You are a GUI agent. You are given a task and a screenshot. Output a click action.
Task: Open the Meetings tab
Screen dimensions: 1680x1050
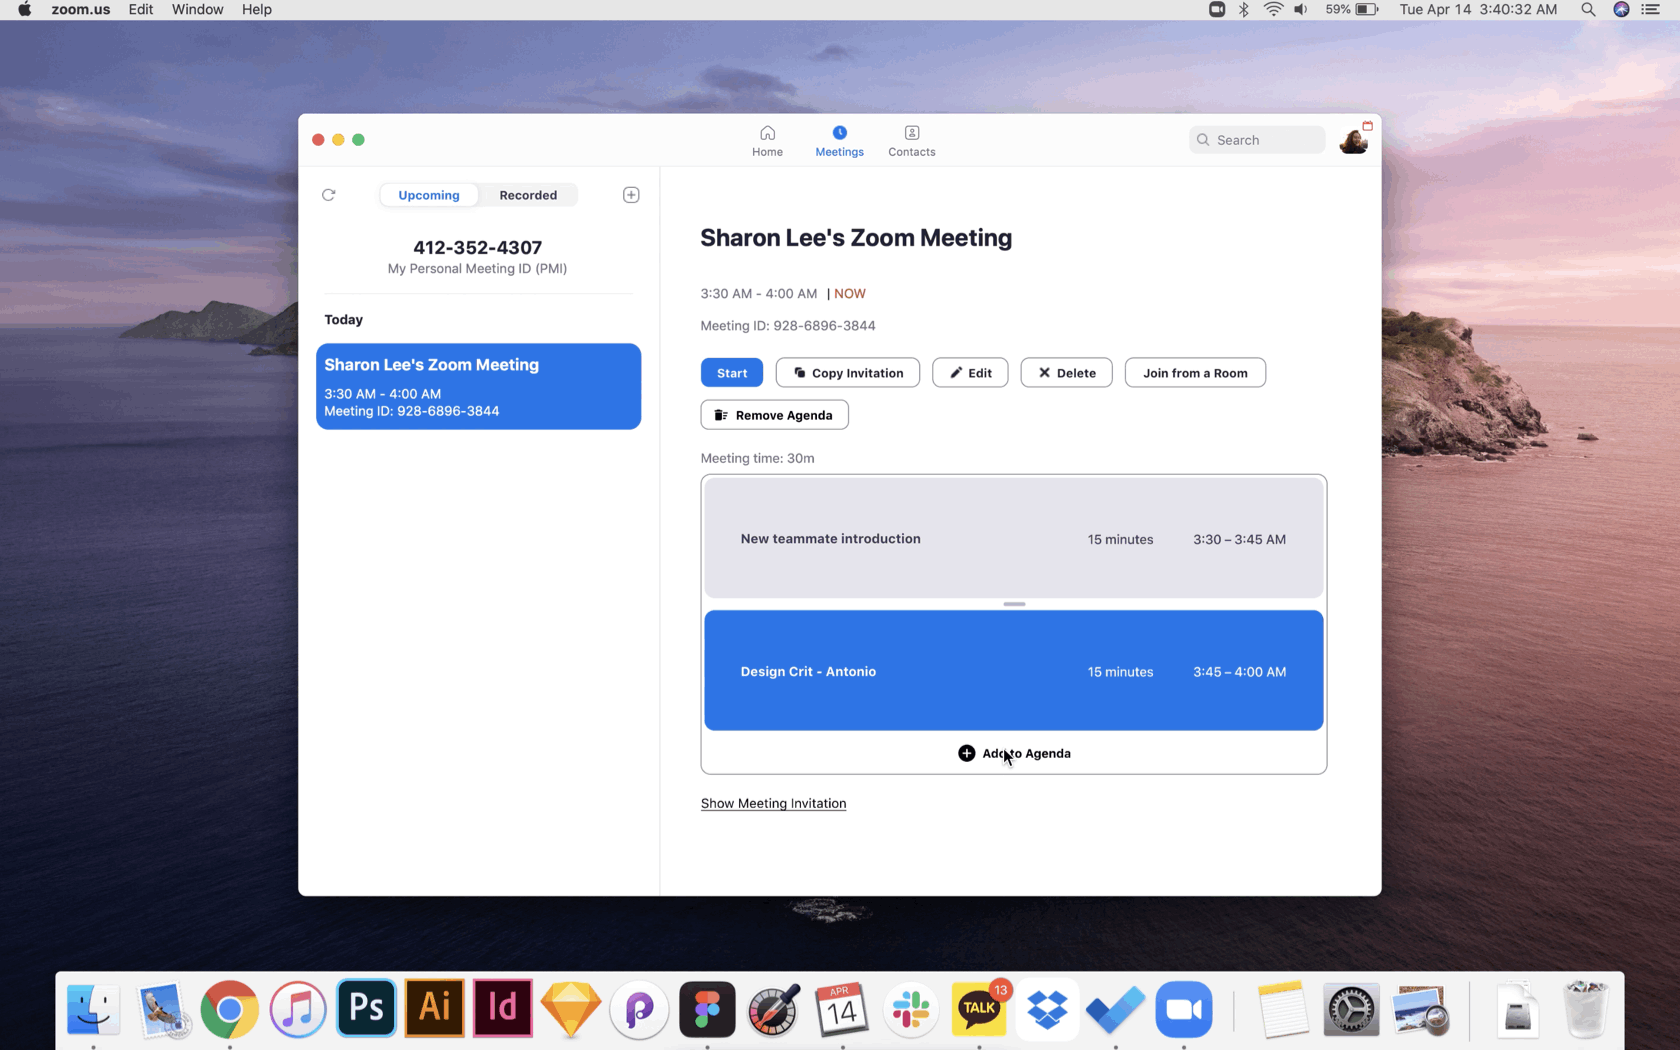839,141
